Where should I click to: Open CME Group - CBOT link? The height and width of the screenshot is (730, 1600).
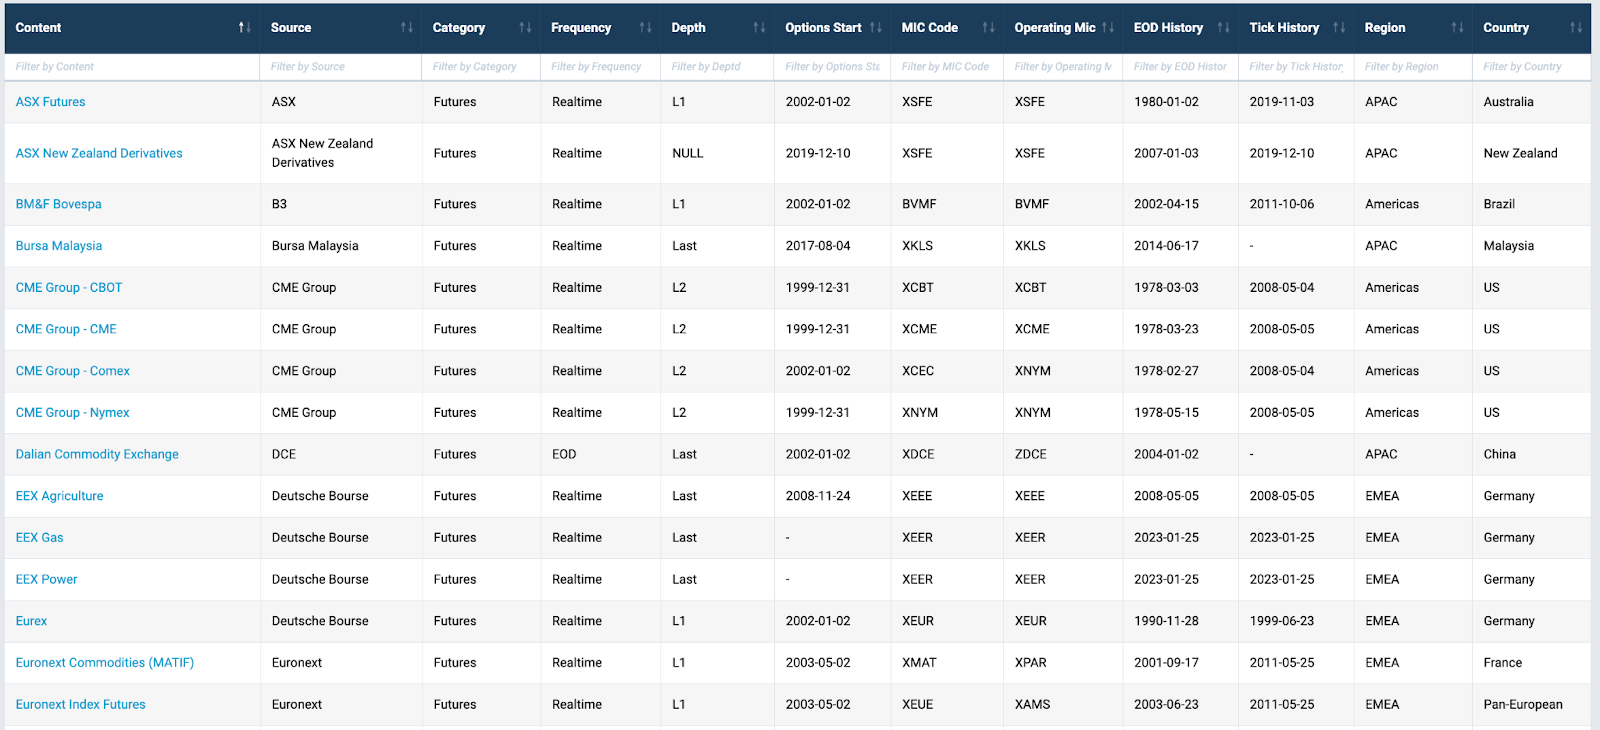[69, 288]
